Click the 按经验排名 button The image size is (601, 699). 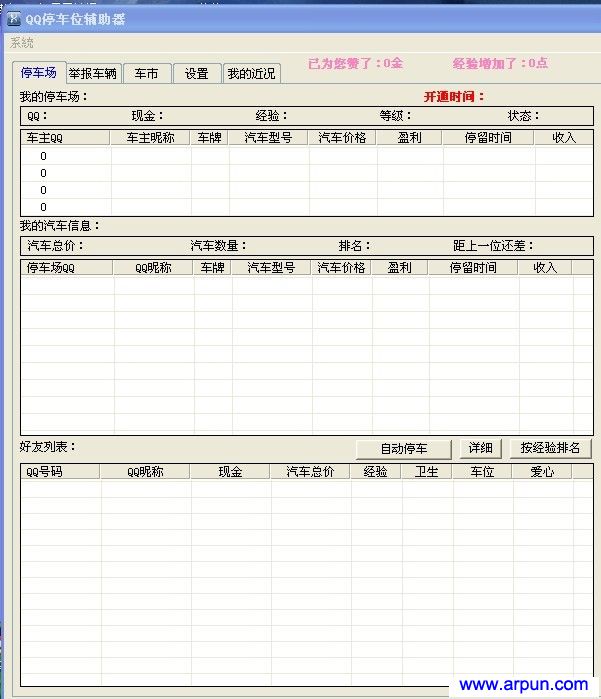click(551, 448)
